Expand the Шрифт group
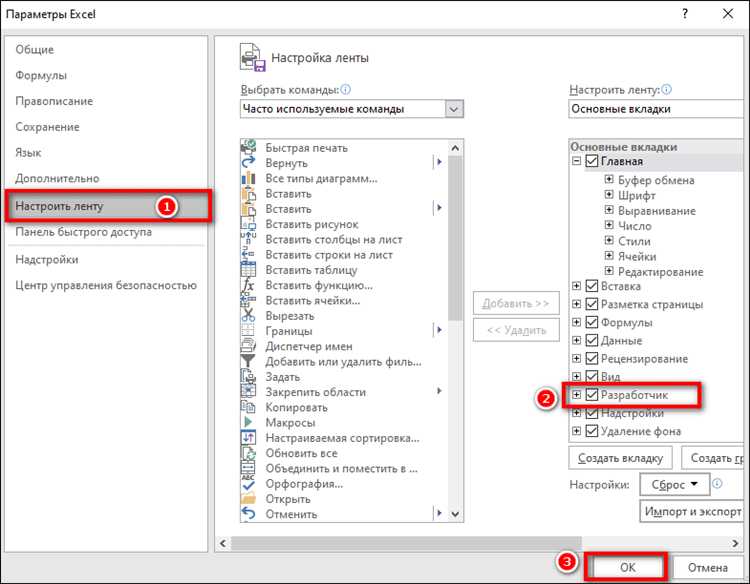This screenshot has height=584, width=750. (608, 195)
